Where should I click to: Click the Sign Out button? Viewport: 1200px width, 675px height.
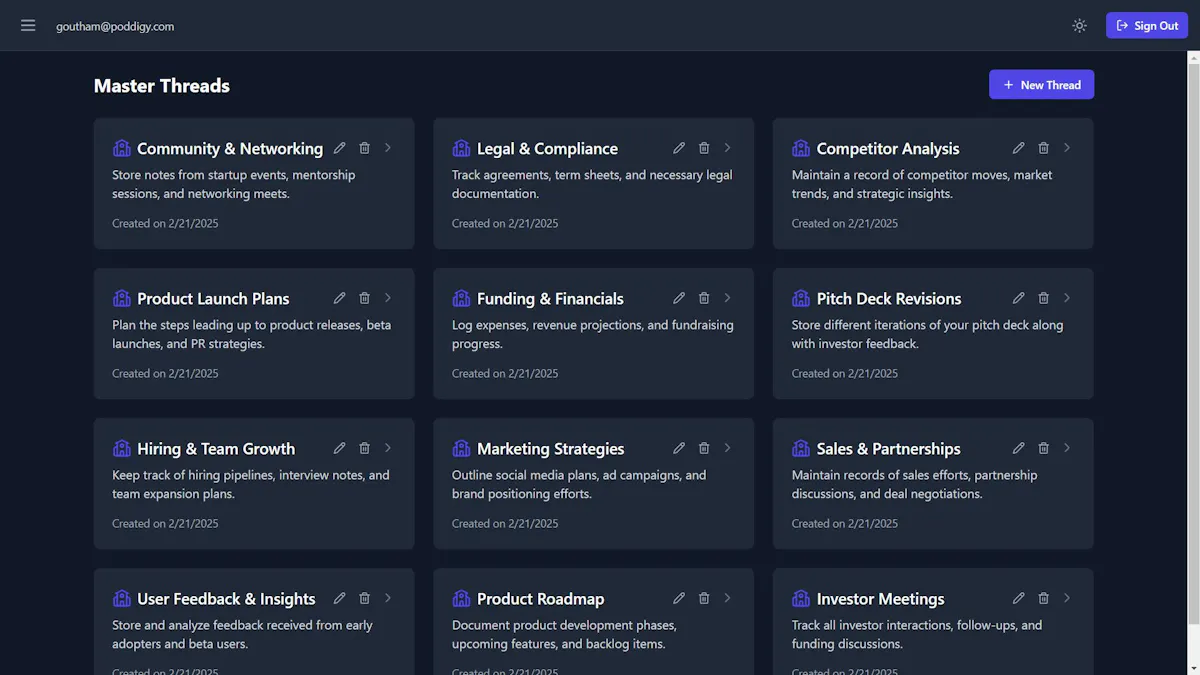1147,25
